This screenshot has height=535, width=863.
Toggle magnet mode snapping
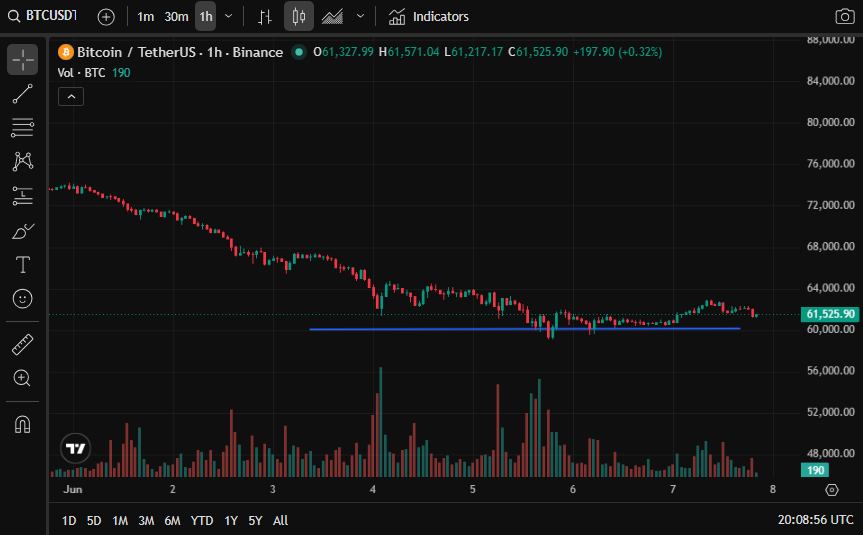23,424
